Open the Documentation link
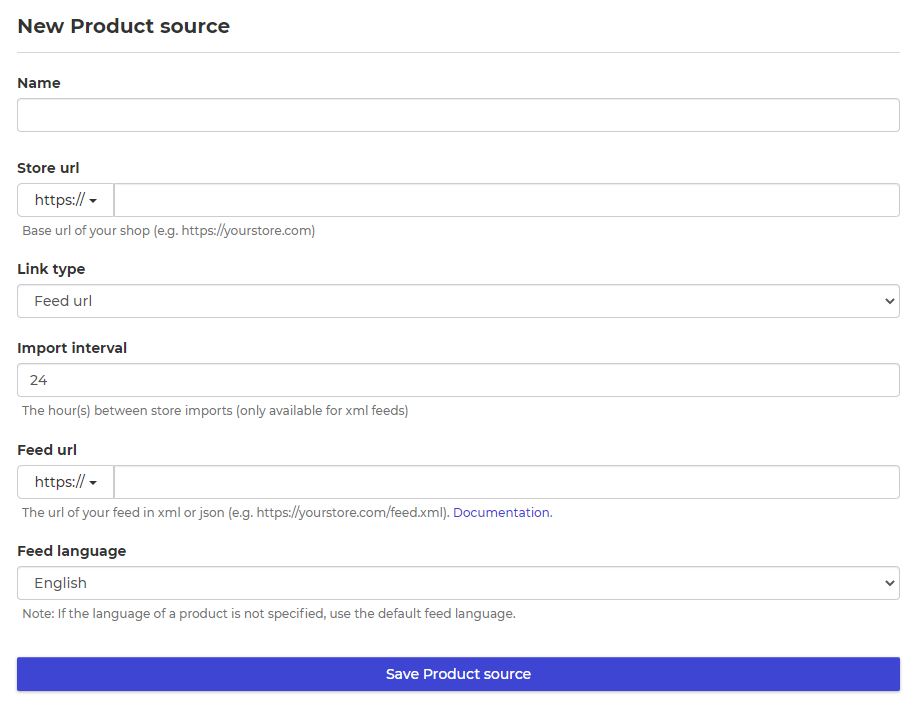 click(501, 513)
